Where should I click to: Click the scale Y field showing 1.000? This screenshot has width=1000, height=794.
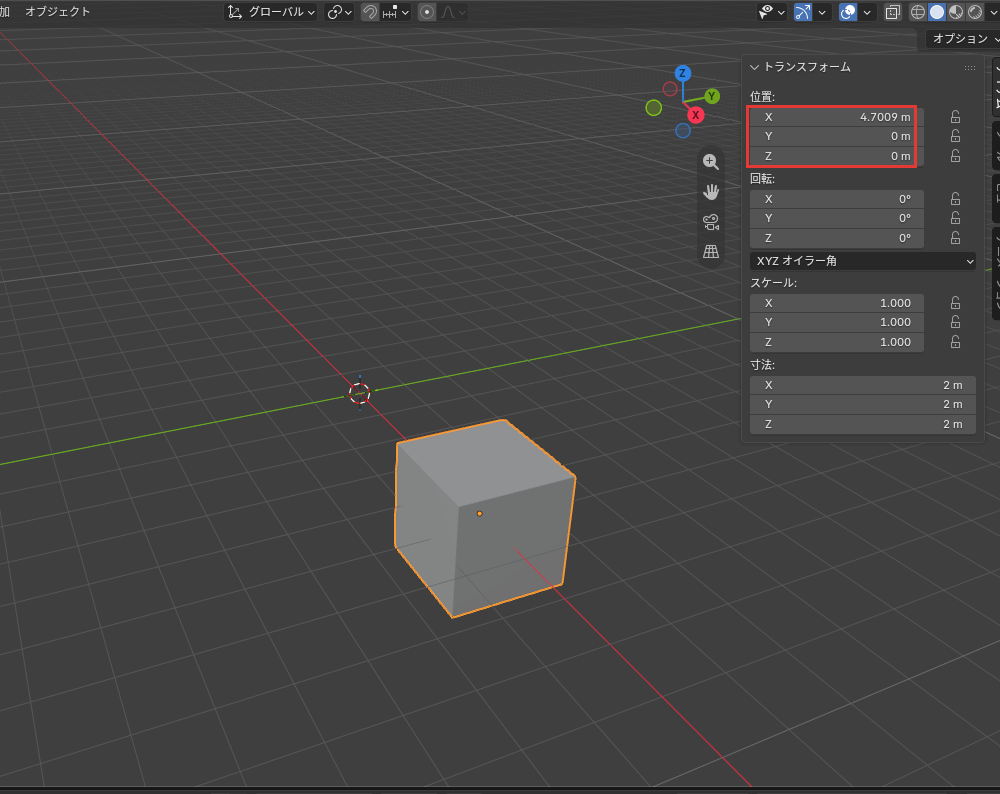pos(836,322)
